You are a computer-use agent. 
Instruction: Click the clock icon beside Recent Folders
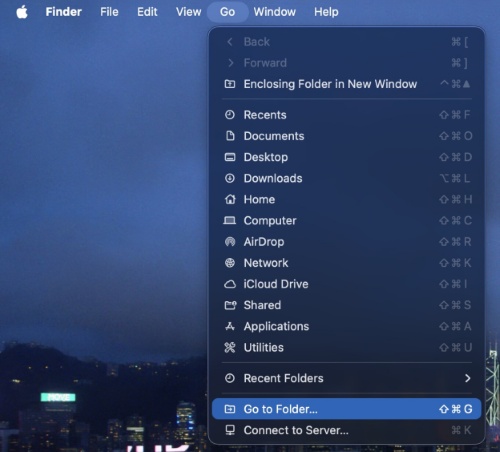pyautogui.click(x=230, y=378)
